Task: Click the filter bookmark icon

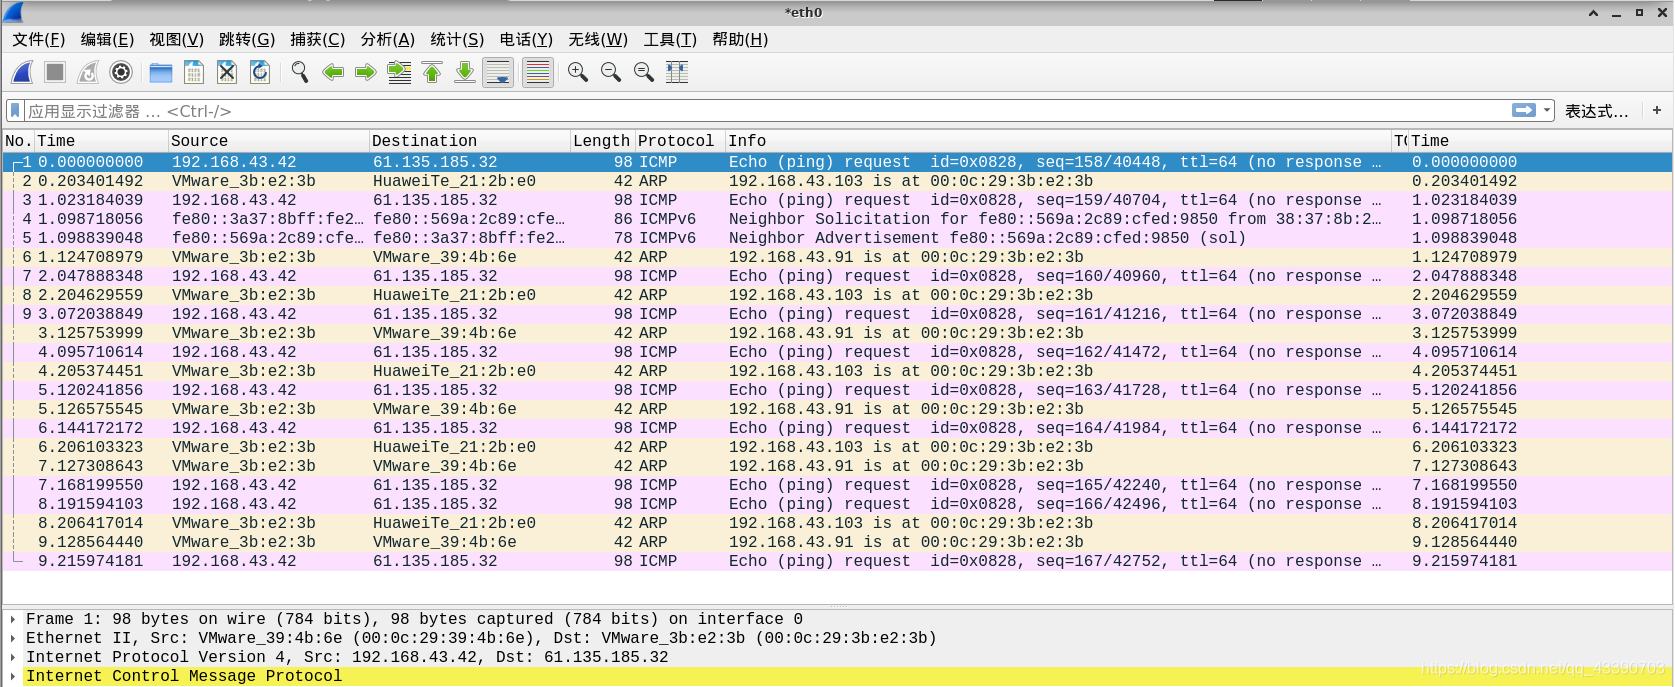Action: 15,110
